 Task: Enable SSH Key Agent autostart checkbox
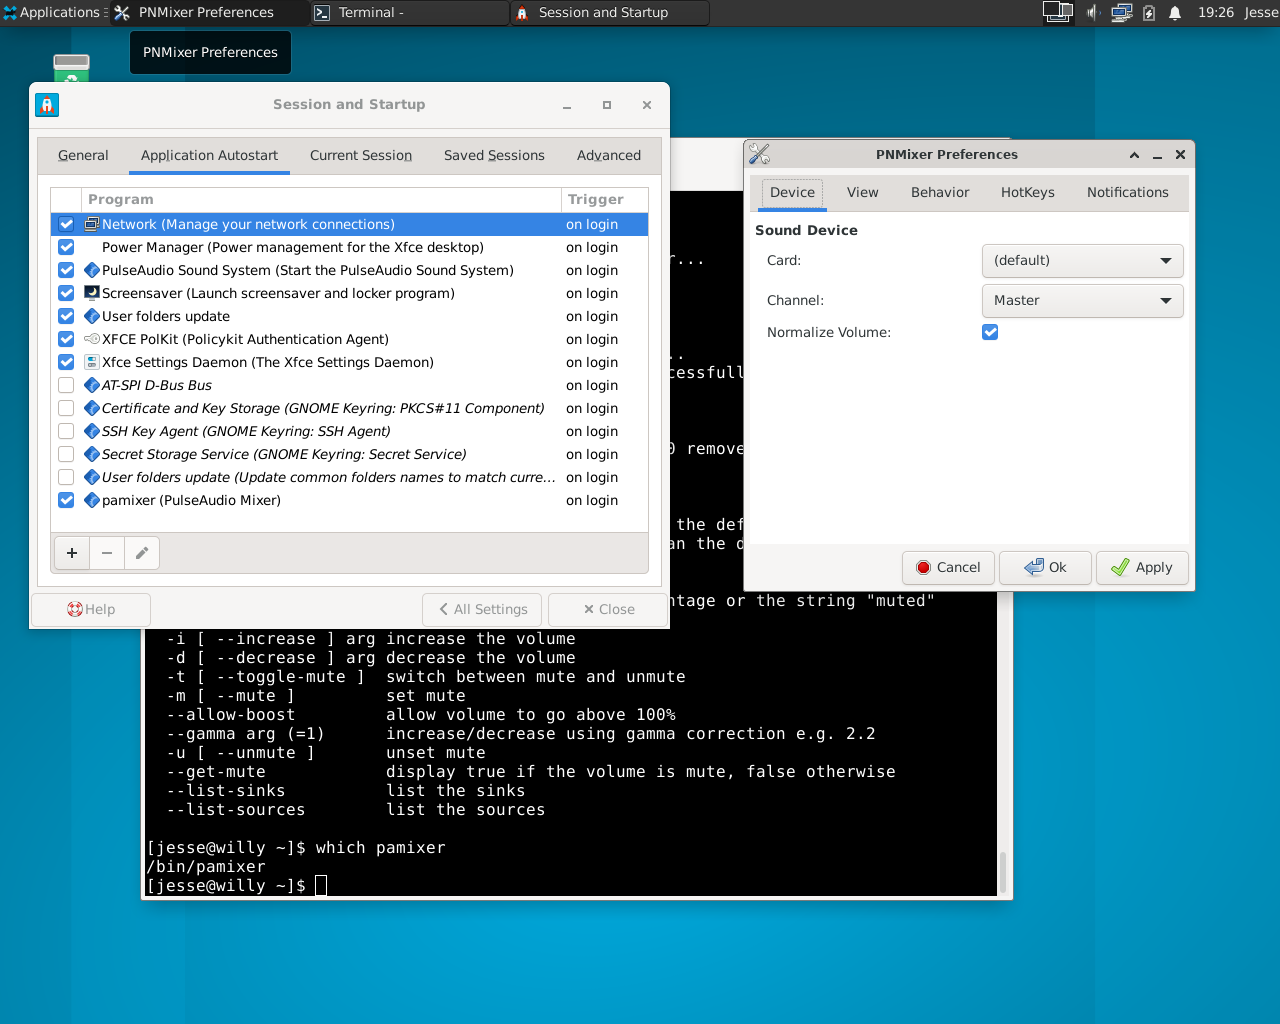point(66,431)
